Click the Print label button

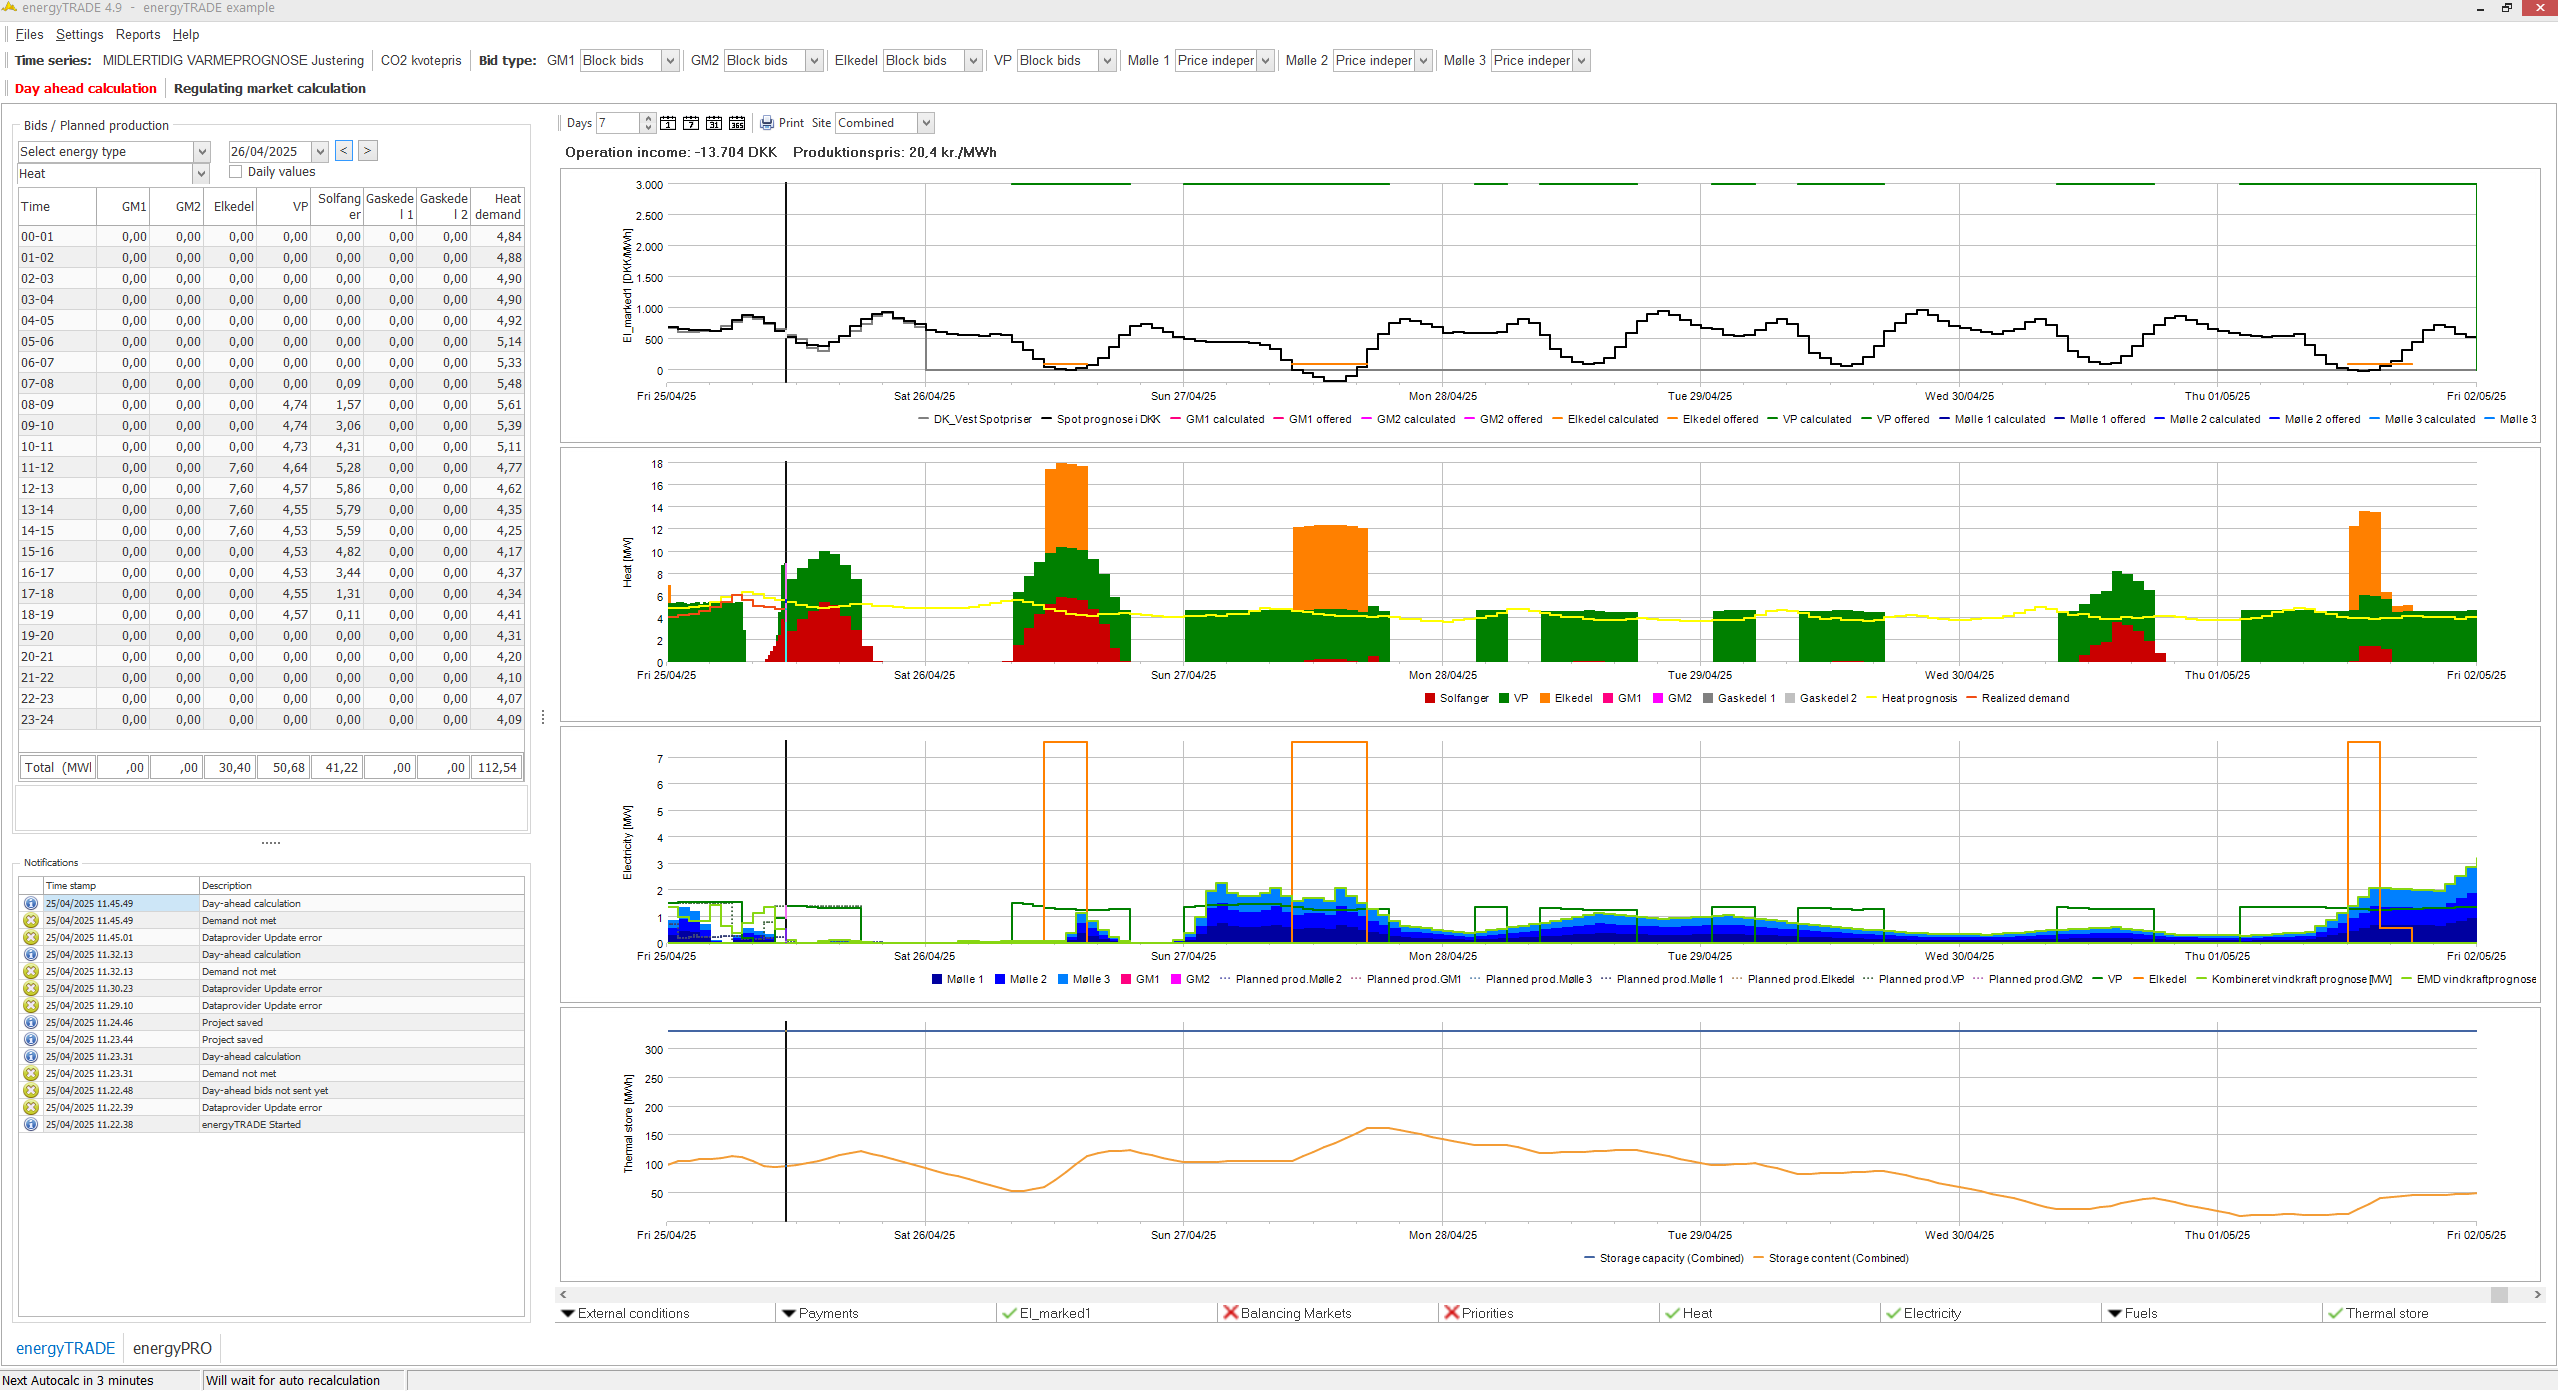click(791, 123)
